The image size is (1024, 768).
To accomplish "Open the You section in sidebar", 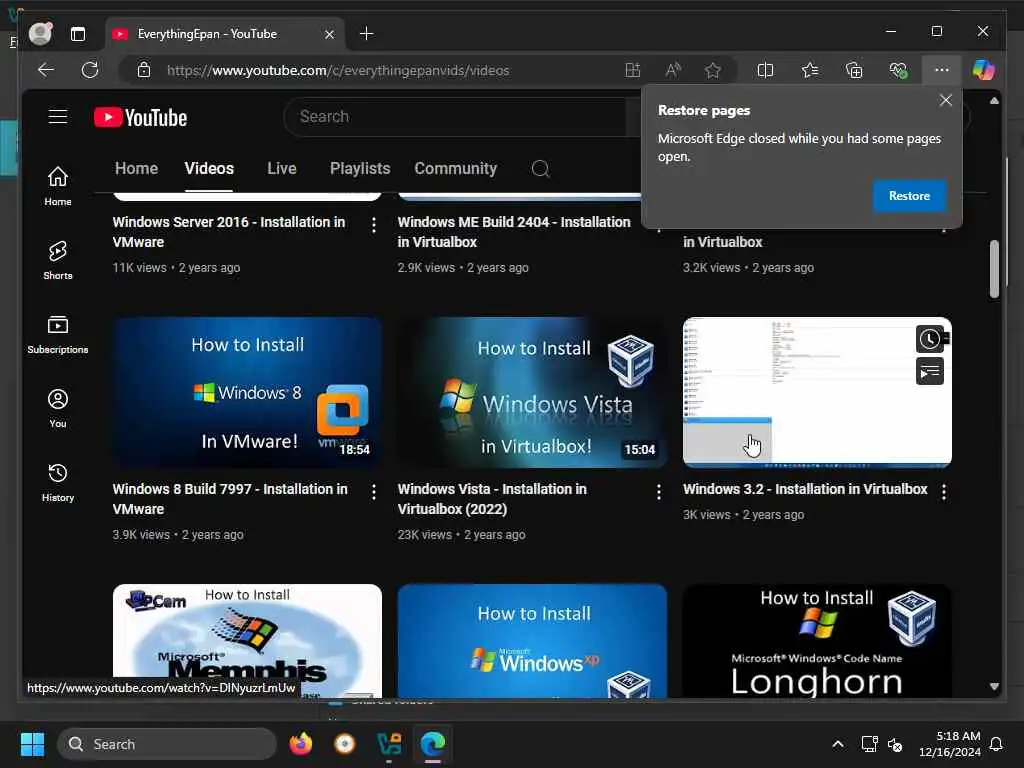I will (x=57, y=408).
